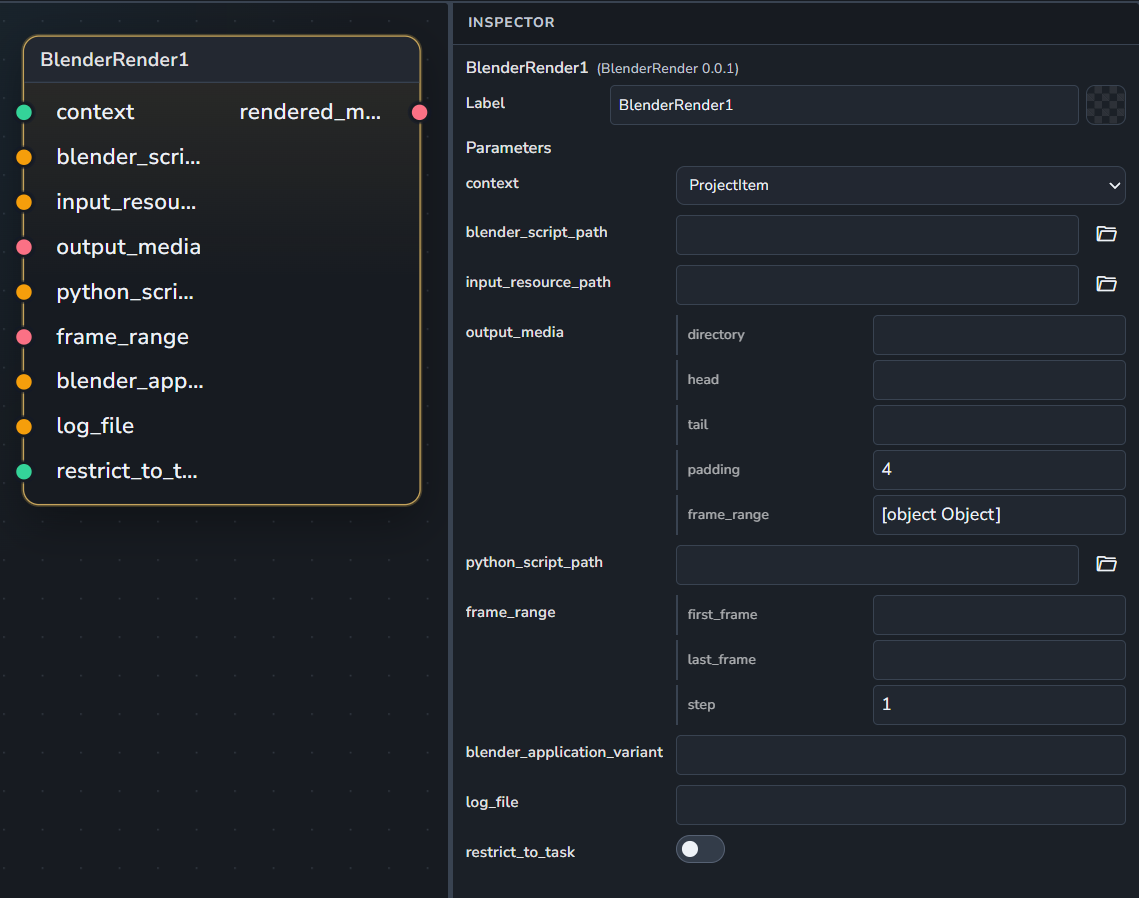Screen dimensions: 1139x898
Task: Open folder browser for input_resource_path
Action: [1106, 284]
